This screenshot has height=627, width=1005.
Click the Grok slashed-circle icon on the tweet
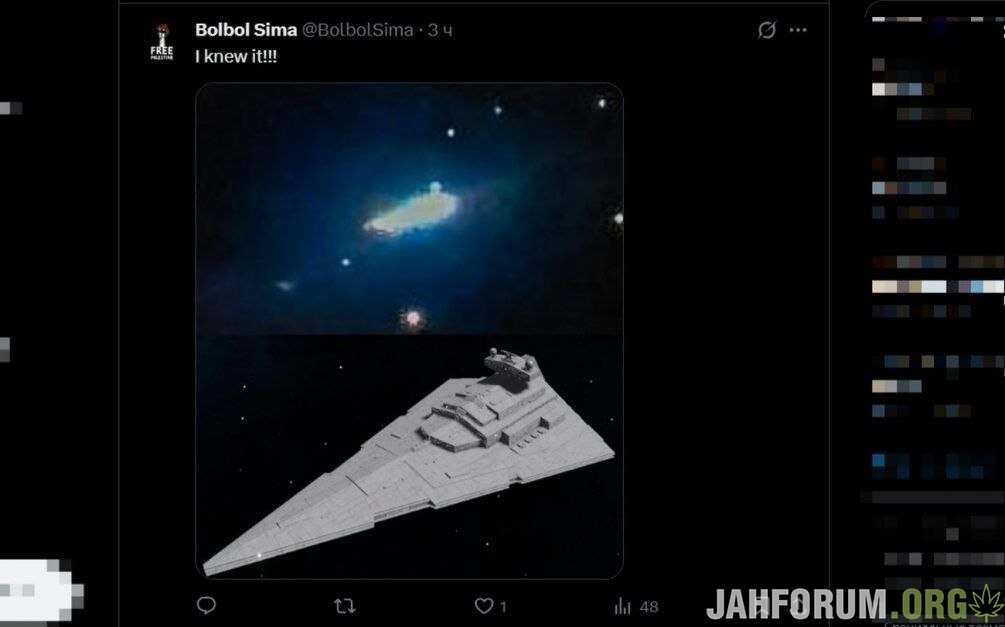pyautogui.click(x=767, y=29)
